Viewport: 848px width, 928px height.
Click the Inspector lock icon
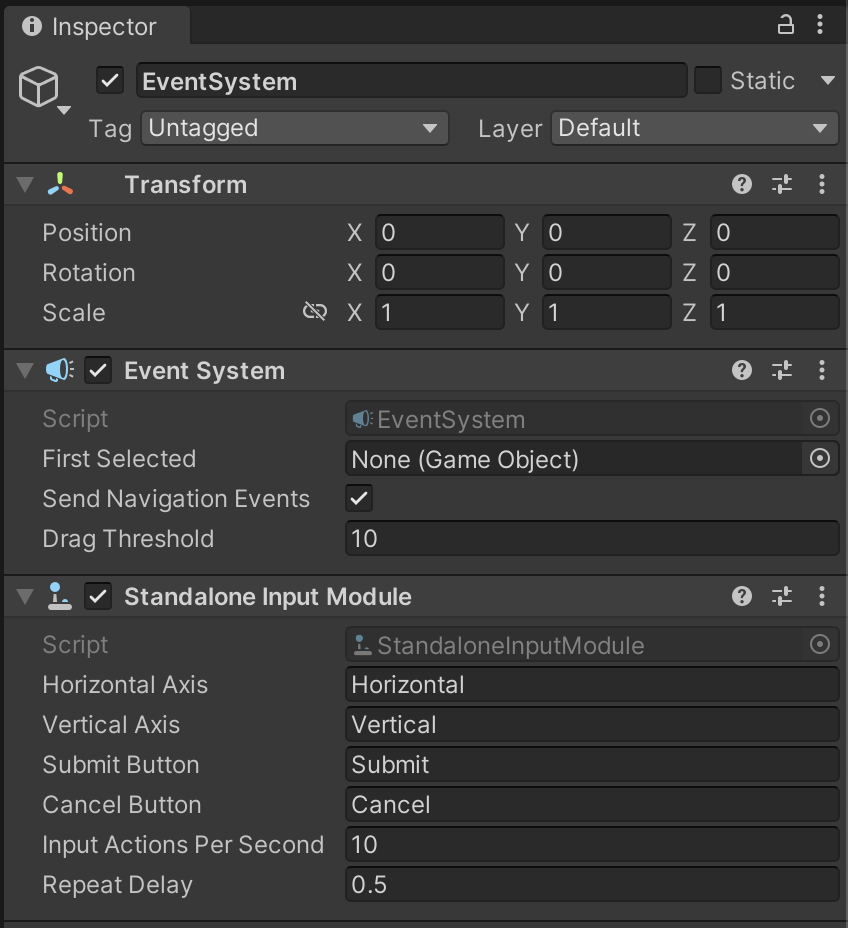(x=786, y=25)
